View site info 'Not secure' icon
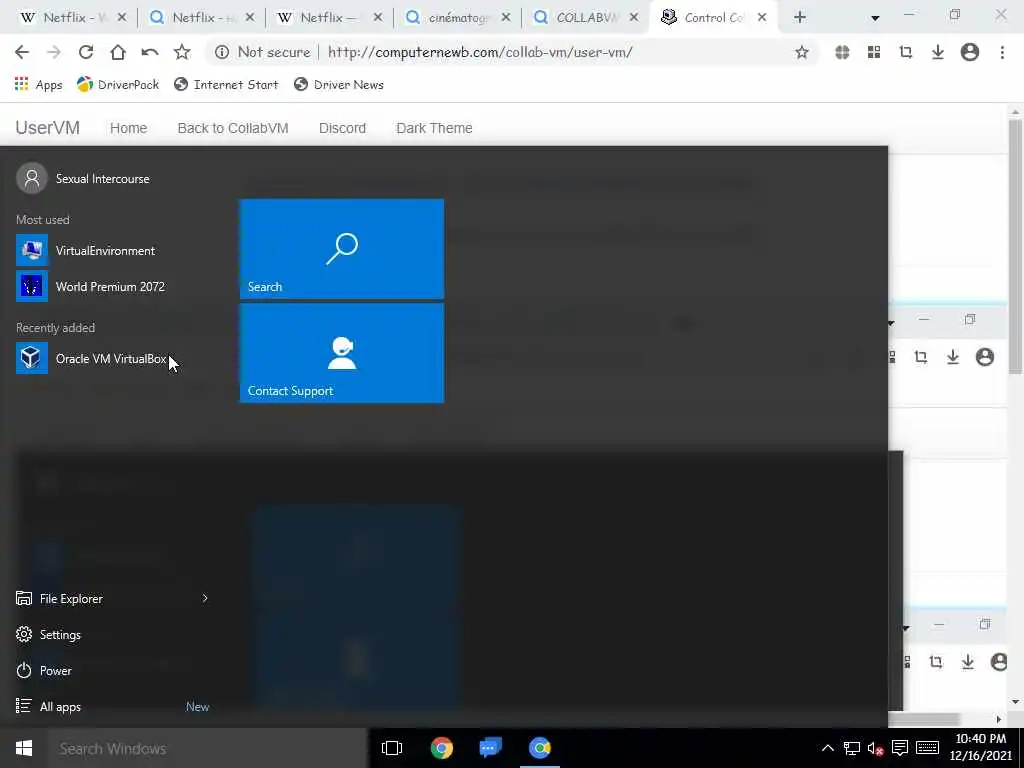 tap(222, 52)
